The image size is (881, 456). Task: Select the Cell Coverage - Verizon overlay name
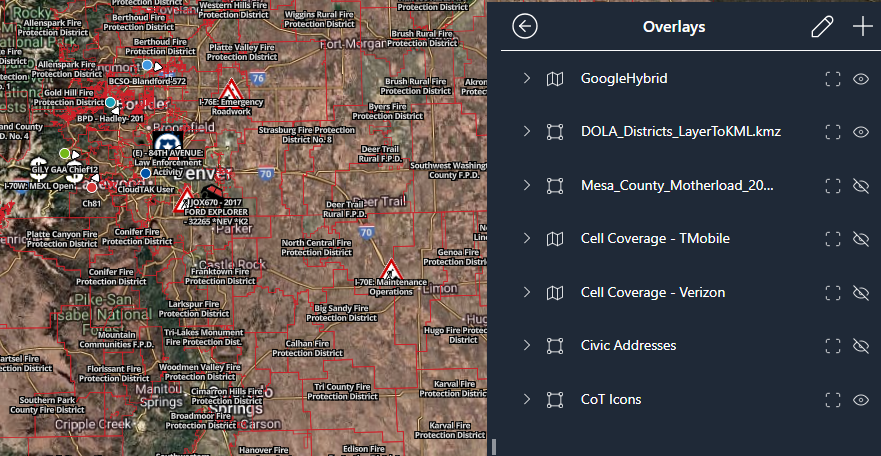[652, 293]
